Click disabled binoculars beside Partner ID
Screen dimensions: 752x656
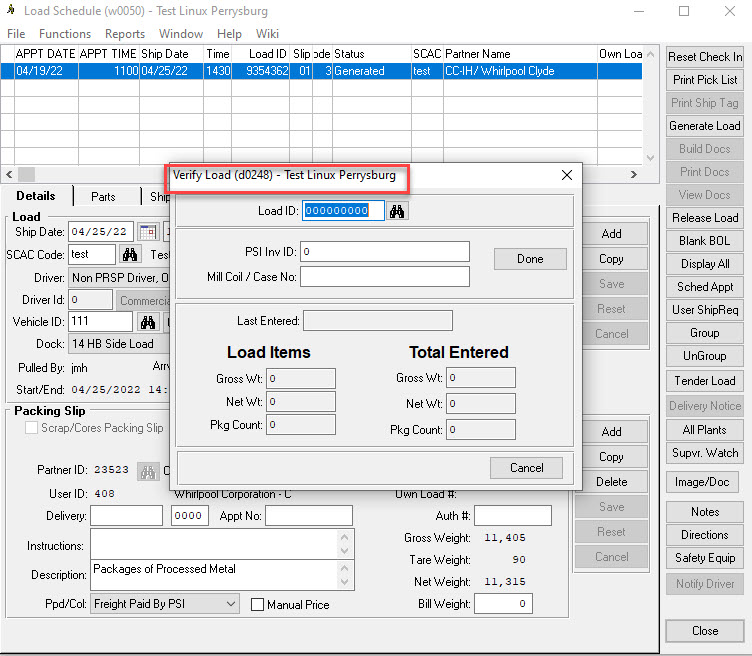pos(148,472)
